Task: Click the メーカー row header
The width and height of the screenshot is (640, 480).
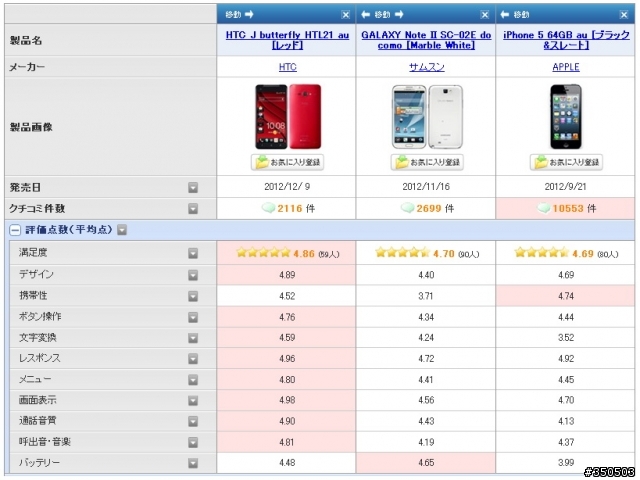Action: pyautogui.click(x=111, y=67)
